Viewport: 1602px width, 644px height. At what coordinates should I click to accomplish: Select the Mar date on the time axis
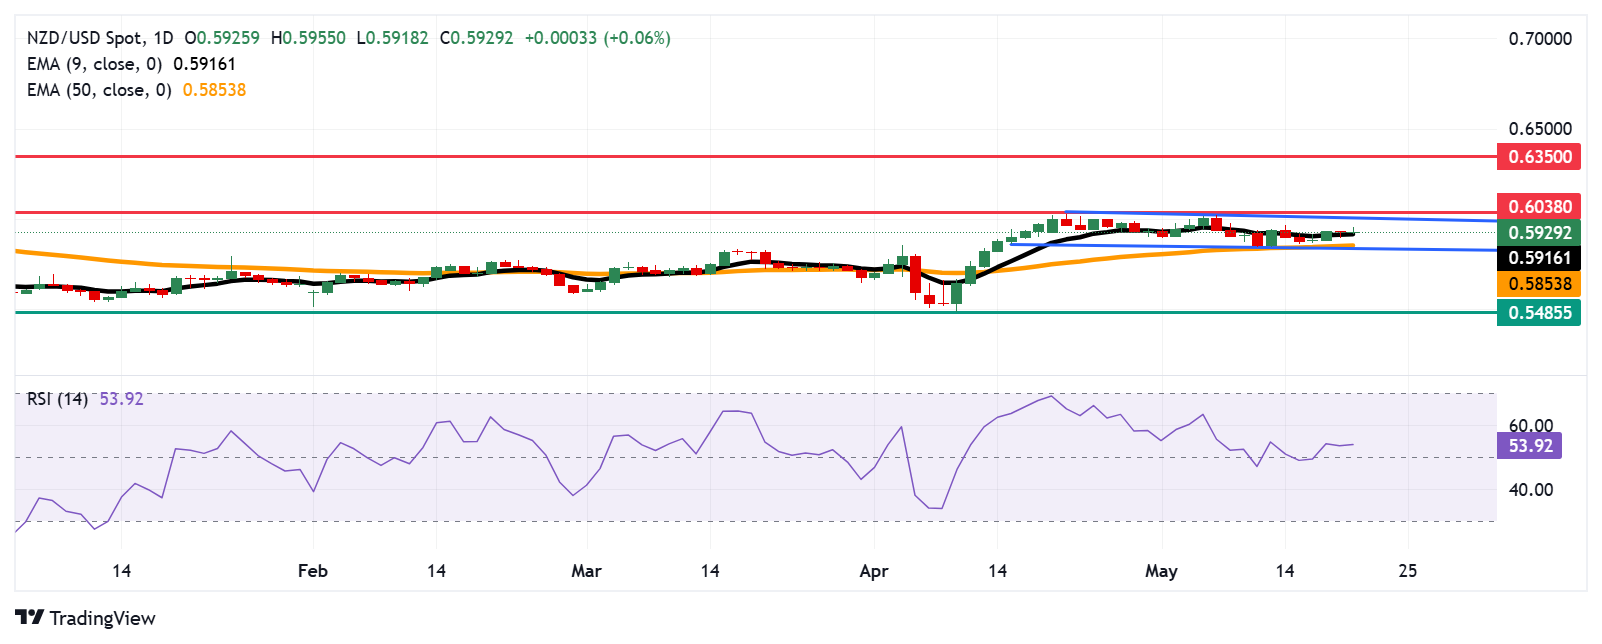pyautogui.click(x=586, y=571)
